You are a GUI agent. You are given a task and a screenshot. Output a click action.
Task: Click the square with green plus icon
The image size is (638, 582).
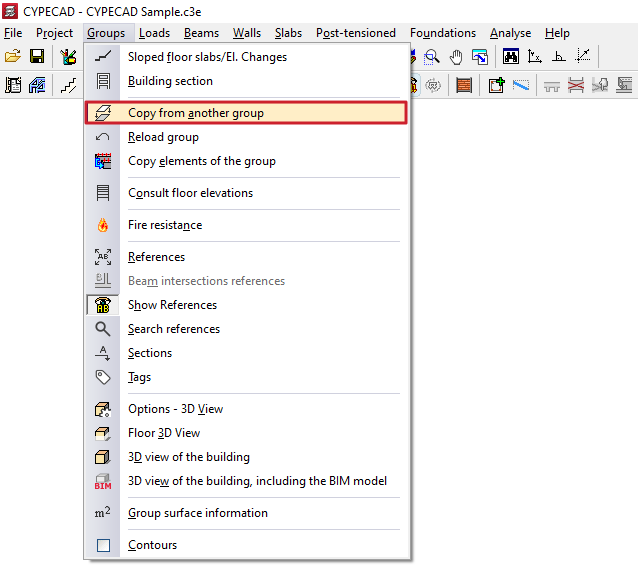[x=497, y=85]
